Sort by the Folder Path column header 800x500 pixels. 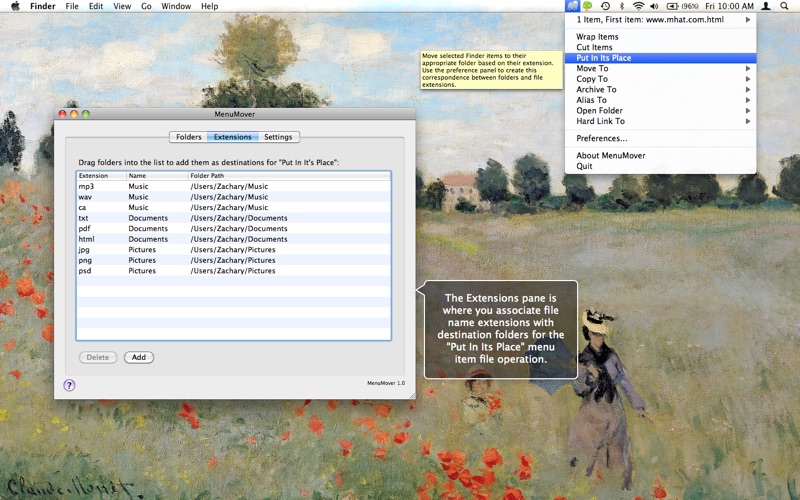pos(289,176)
